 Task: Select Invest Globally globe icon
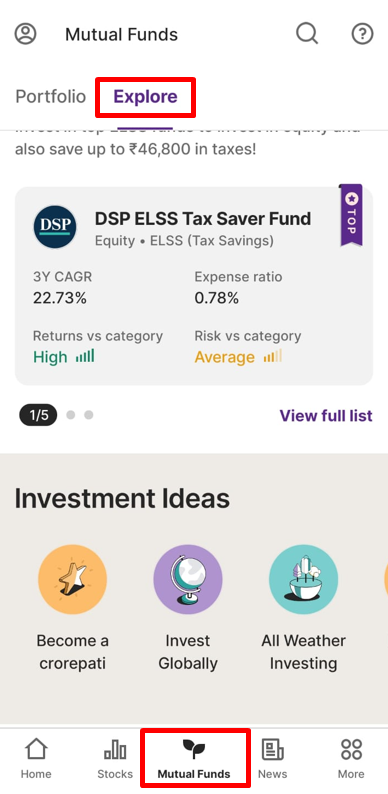pos(188,579)
